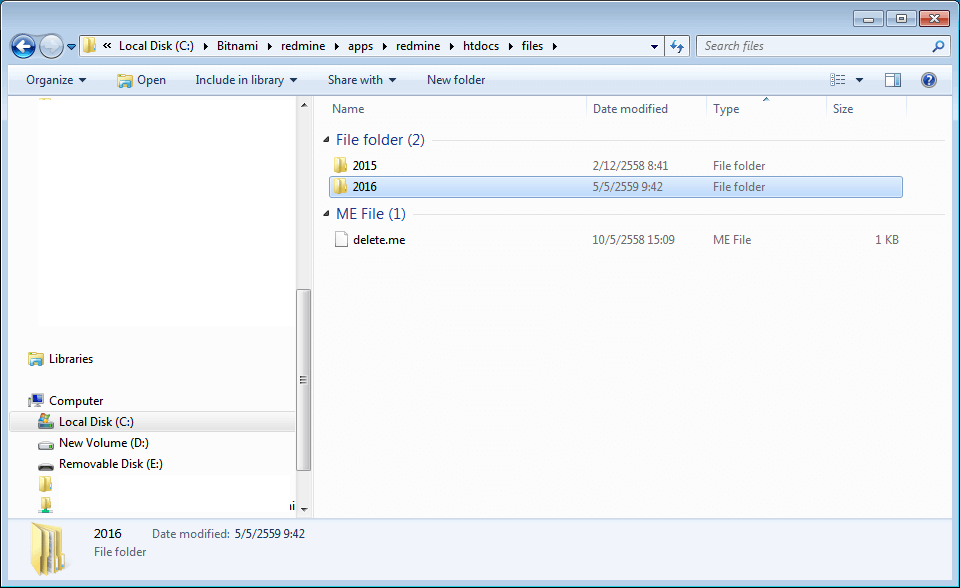The width and height of the screenshot is (960, 588).
Task: Click the vertical scrollbar in navigation pane
Action: coord(304,380)
